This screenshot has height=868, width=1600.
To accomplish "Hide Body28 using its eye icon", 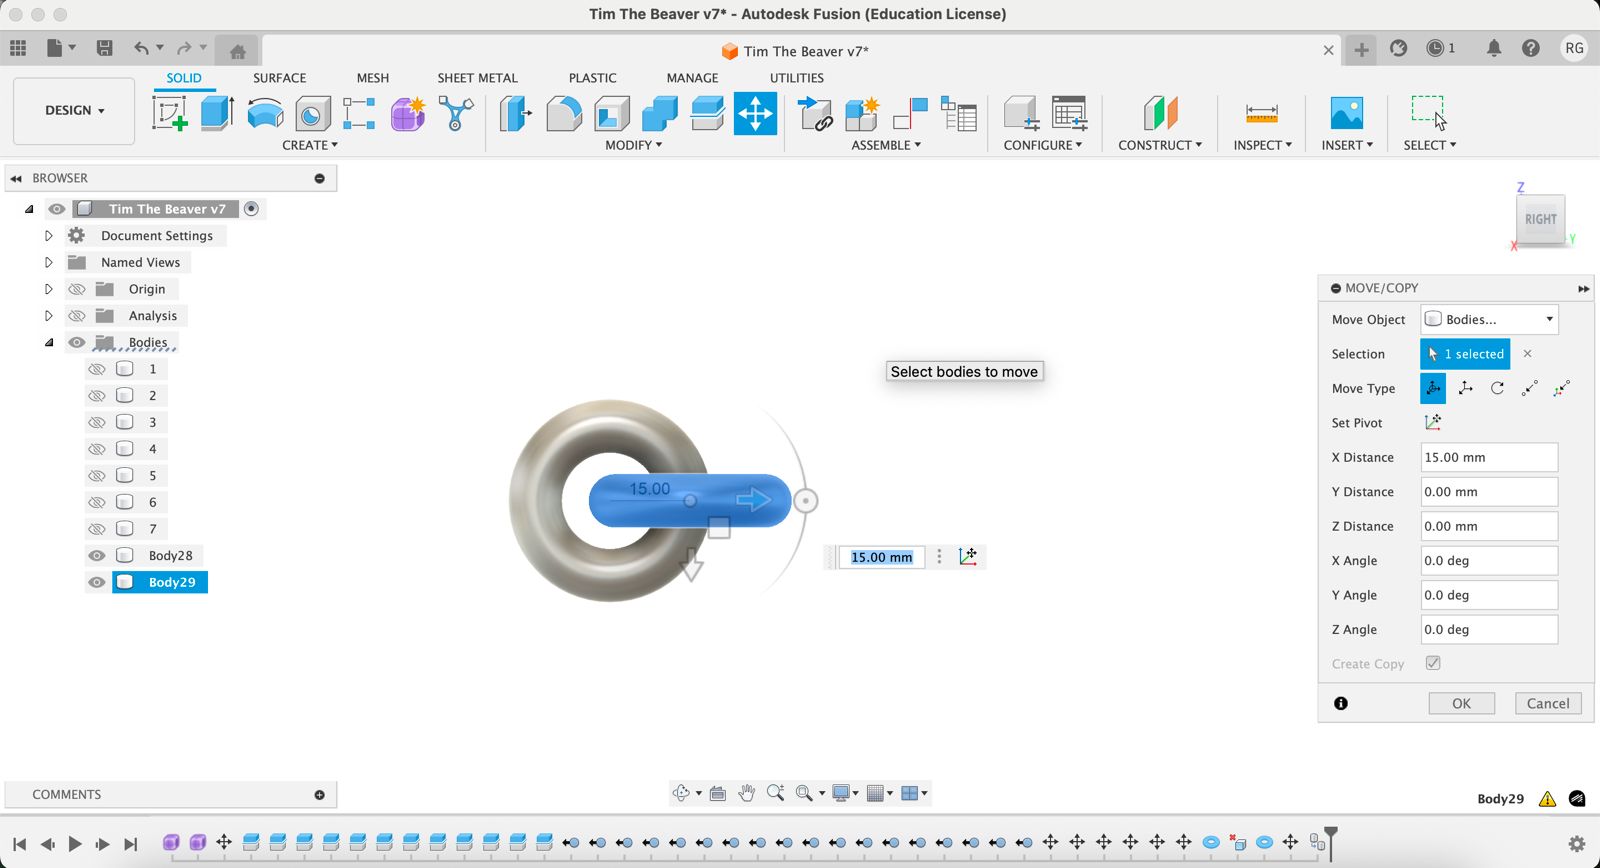I will (x=97, y=556).
